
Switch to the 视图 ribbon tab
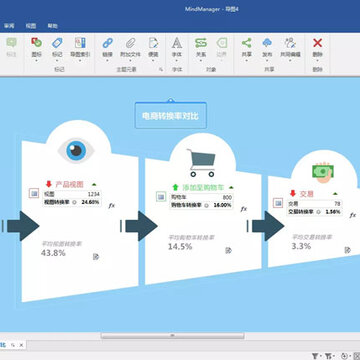point(31,26)
